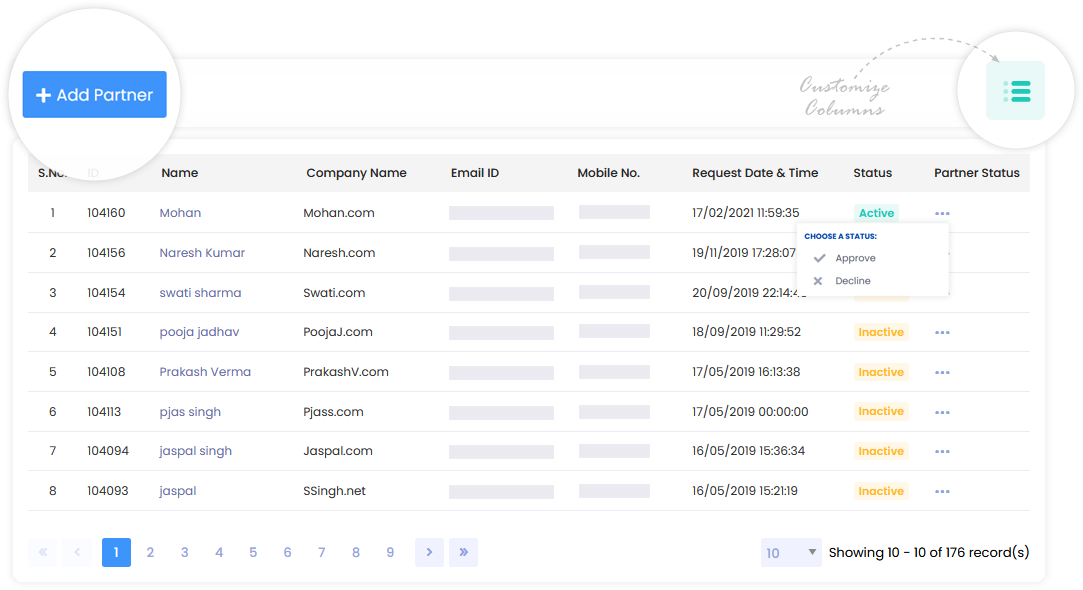The height and width of the screenshot is (590, 1083).
Task: Expand the records-per-page dropdown showing 10
Action: pos(791,552)
